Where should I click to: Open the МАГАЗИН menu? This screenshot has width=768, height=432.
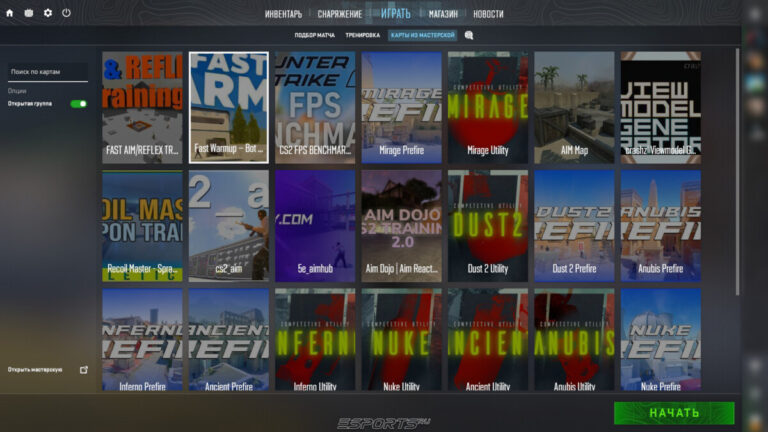pos(443,14)
